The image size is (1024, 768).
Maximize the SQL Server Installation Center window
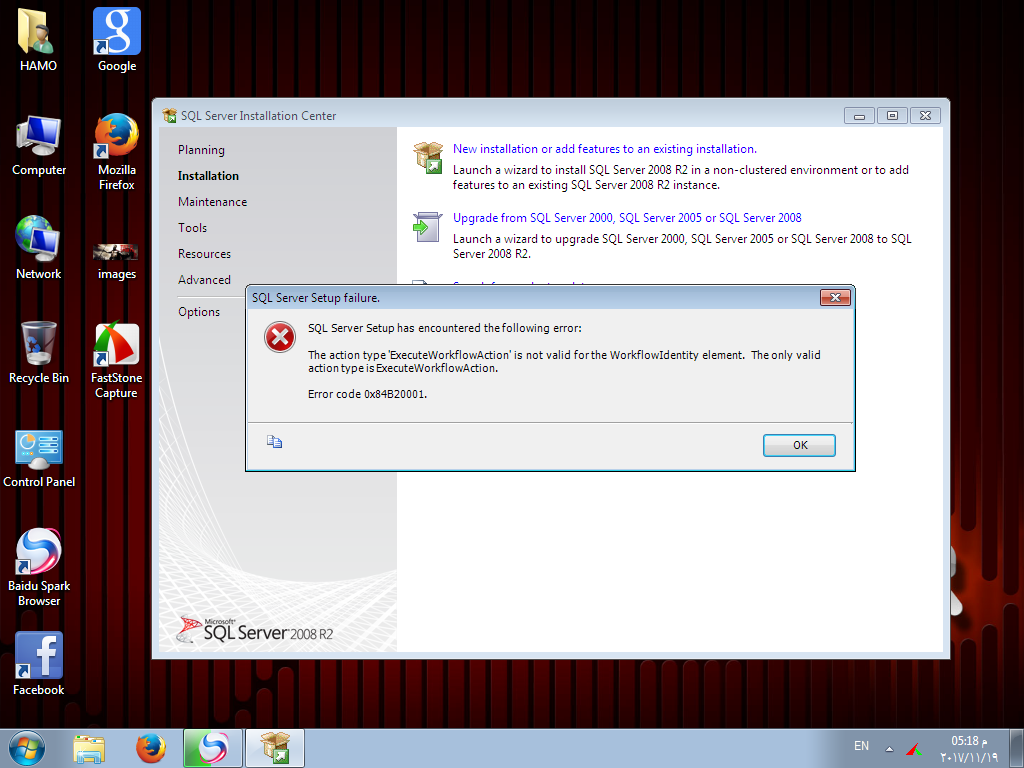[892, 116]
